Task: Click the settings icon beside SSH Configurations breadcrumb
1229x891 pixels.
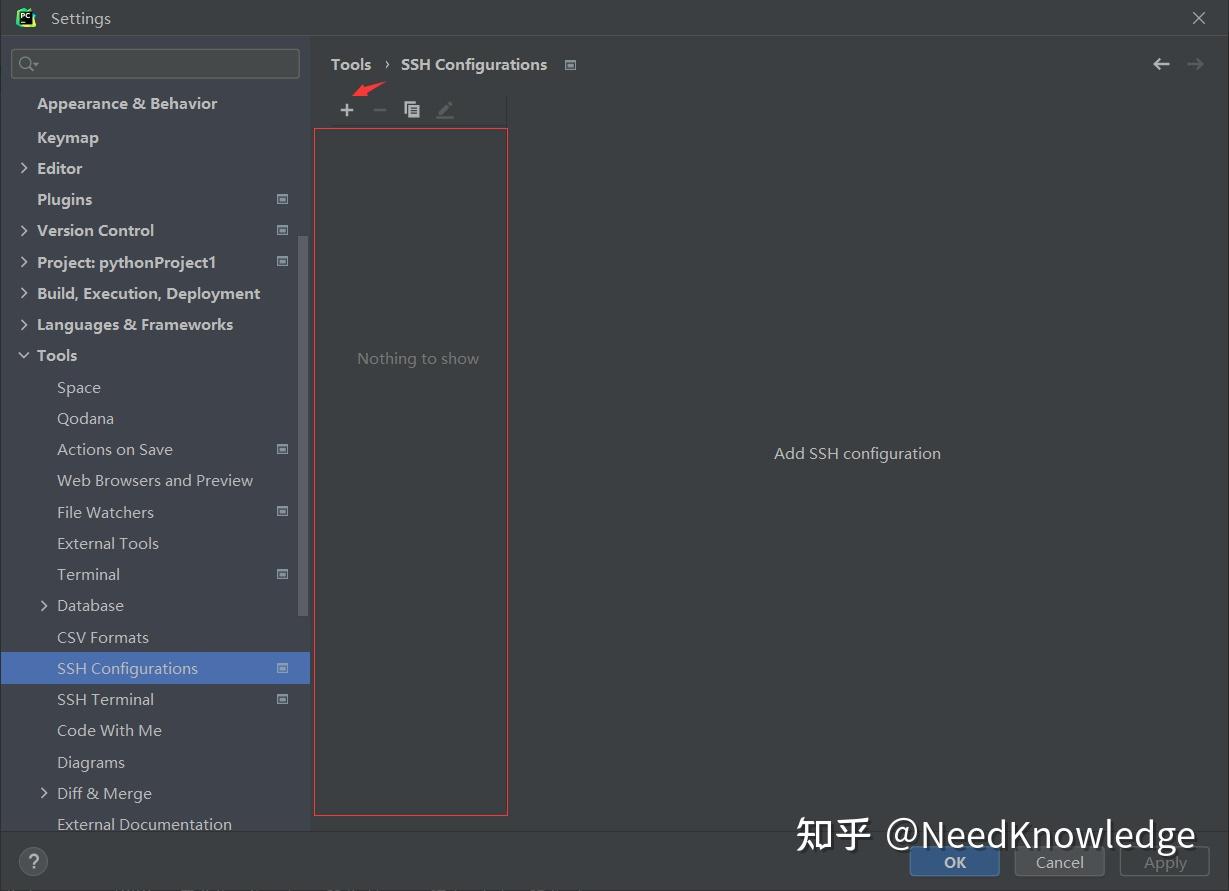Action: [570, 64]
